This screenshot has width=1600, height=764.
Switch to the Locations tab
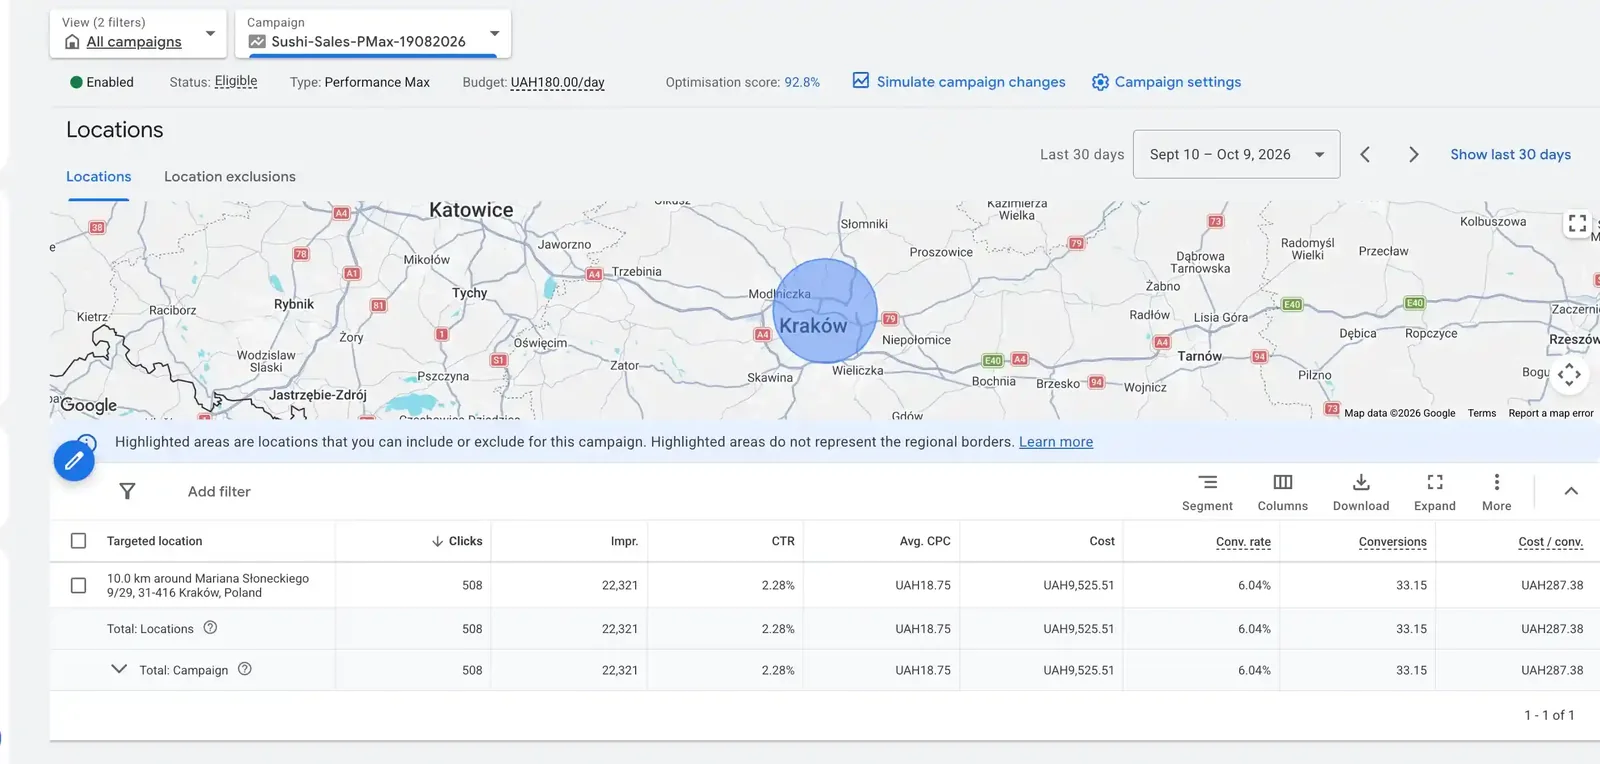tap(99, 177)
